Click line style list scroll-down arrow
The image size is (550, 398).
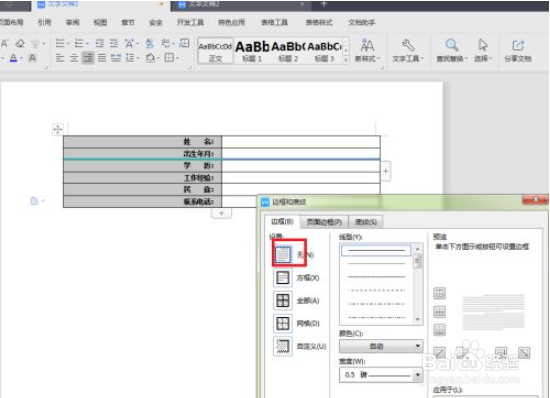[x=417, y=319]
